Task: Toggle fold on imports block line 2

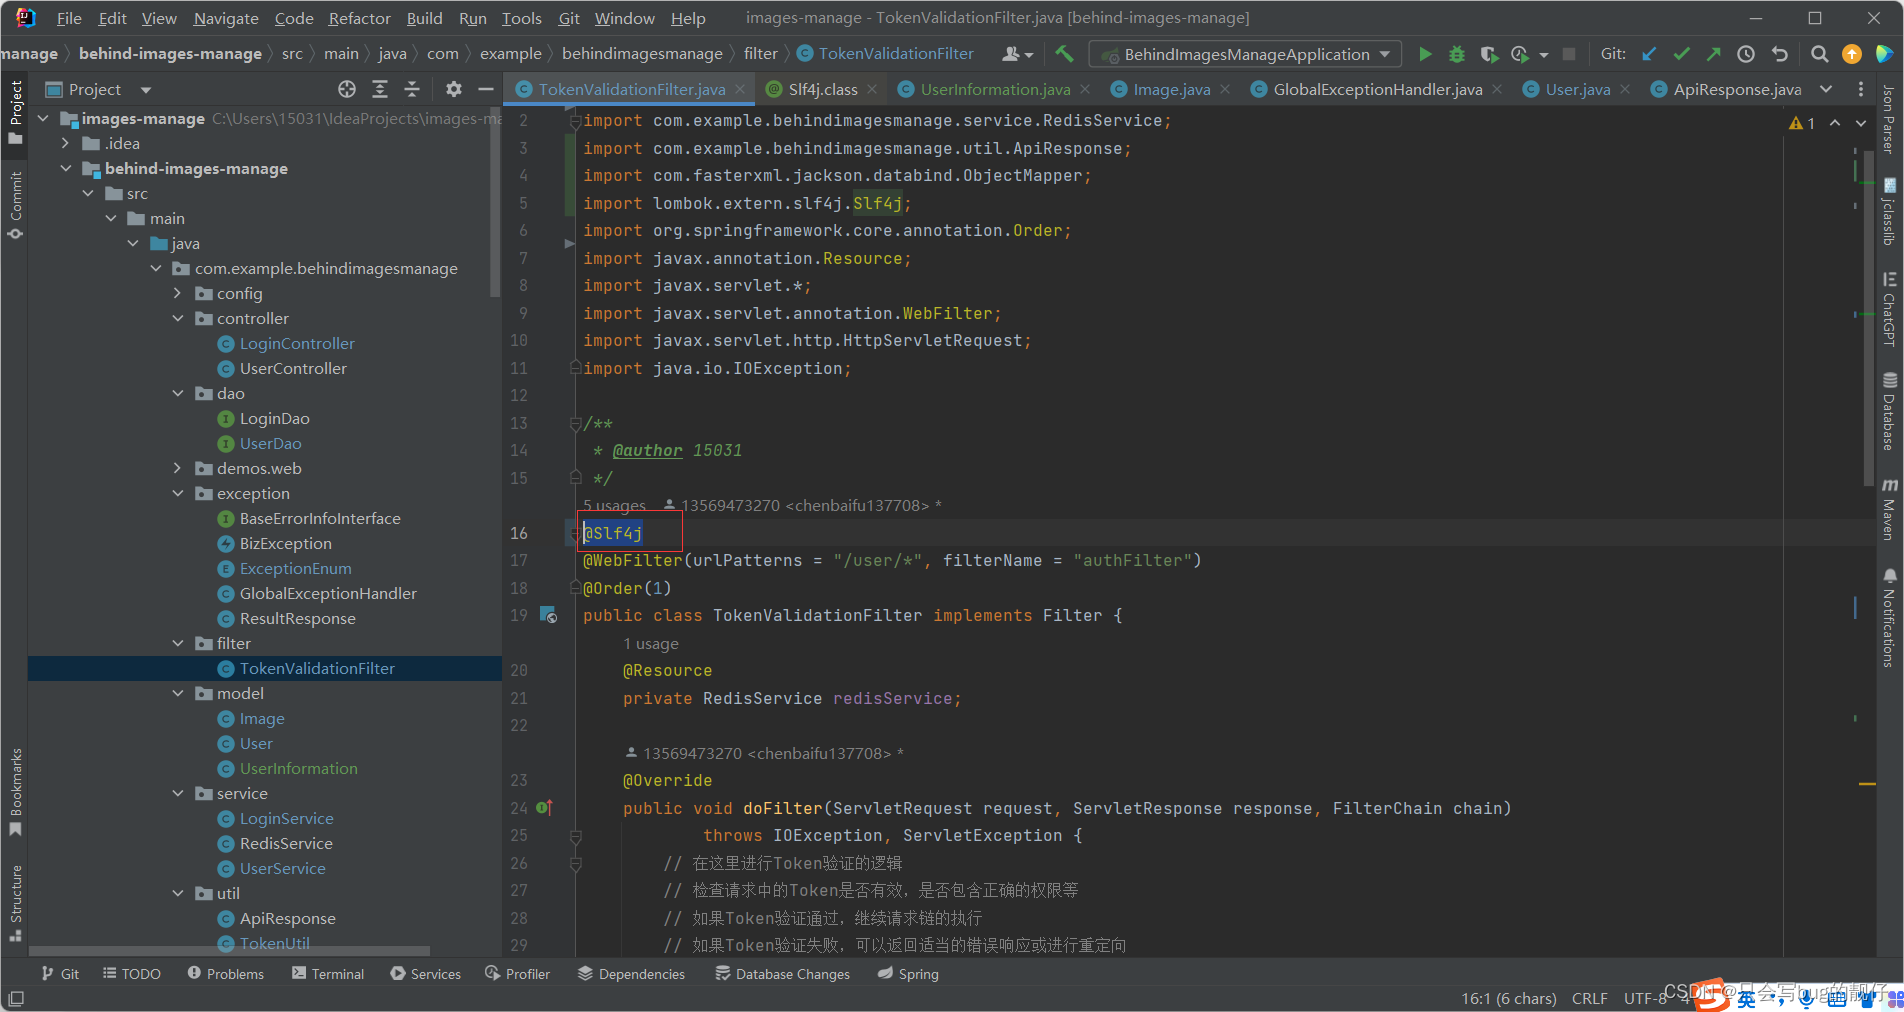Action: [x=575, y=121]
